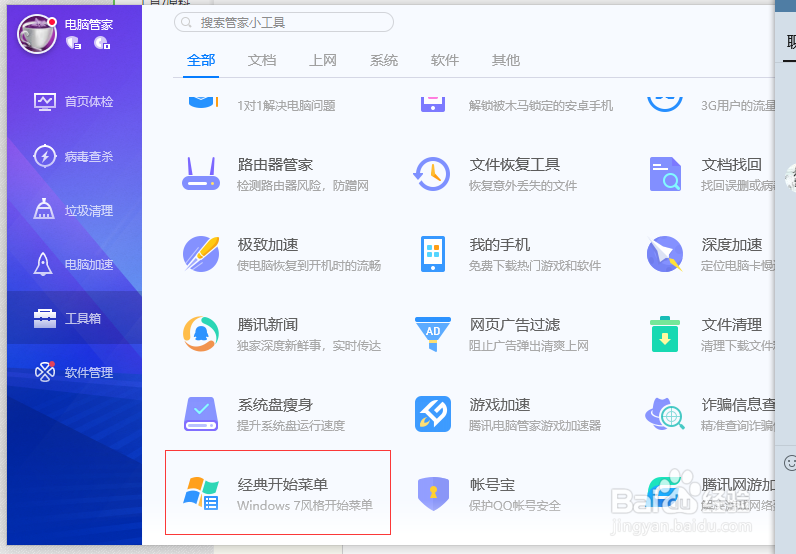
Task: Open the 游戏加速 blue game icon
Action: coord(433,414)
